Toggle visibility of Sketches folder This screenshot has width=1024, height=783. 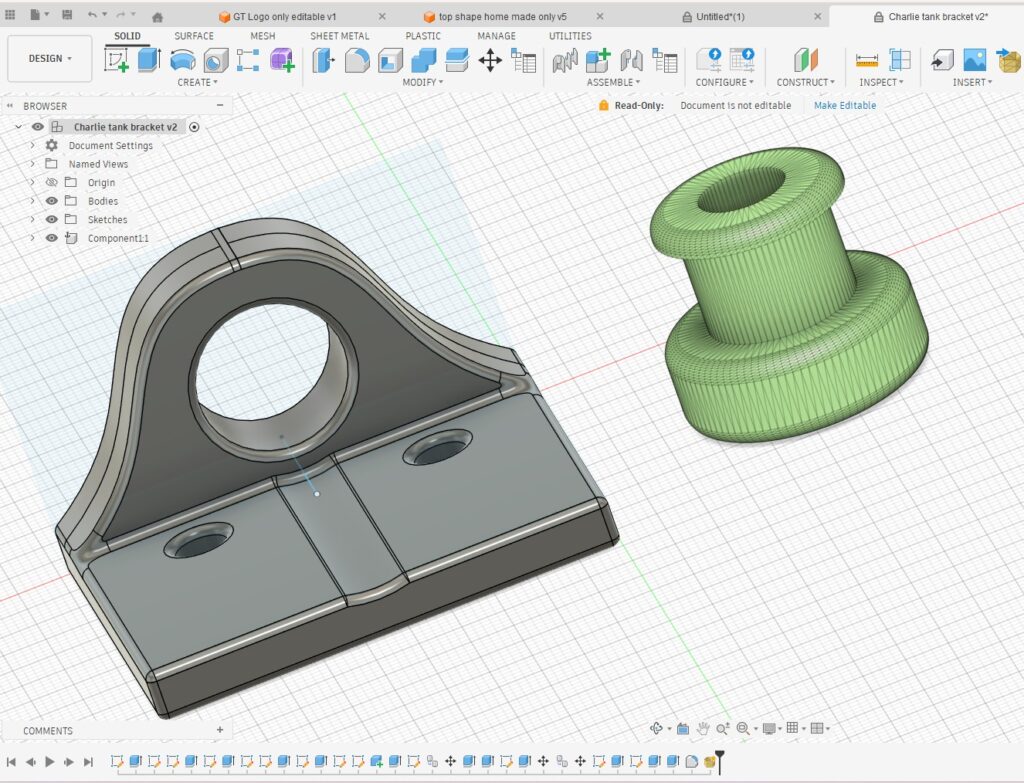click(52, 220)
